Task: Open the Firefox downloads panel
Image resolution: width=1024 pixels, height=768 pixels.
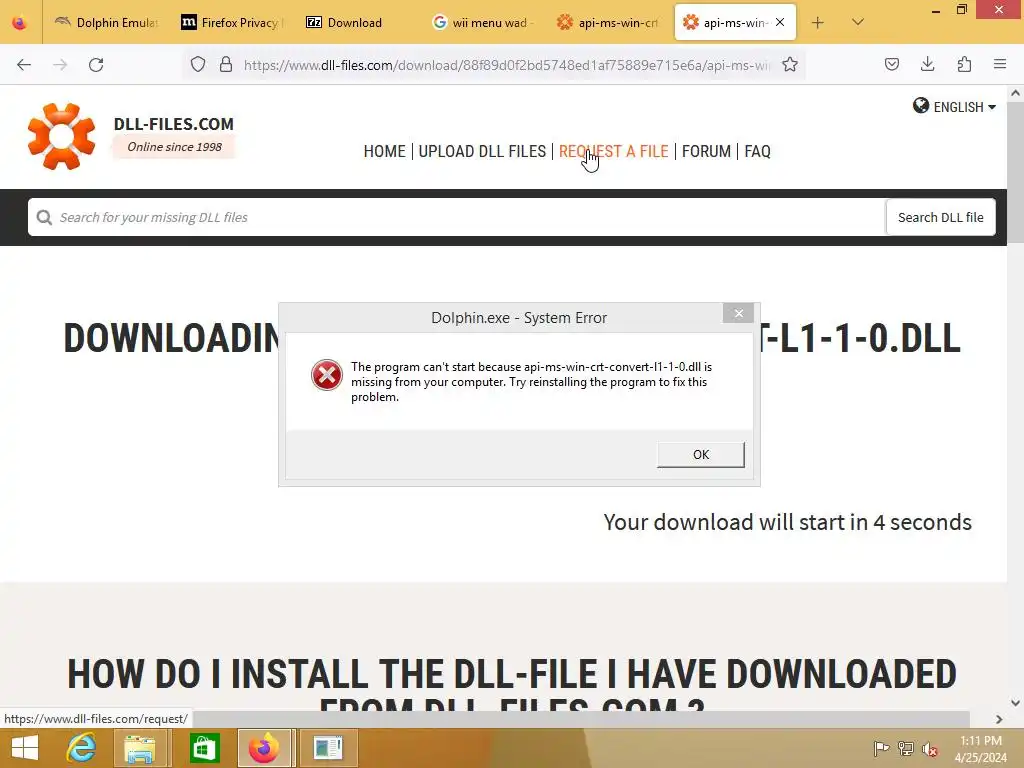Action: tap(927, 64)
